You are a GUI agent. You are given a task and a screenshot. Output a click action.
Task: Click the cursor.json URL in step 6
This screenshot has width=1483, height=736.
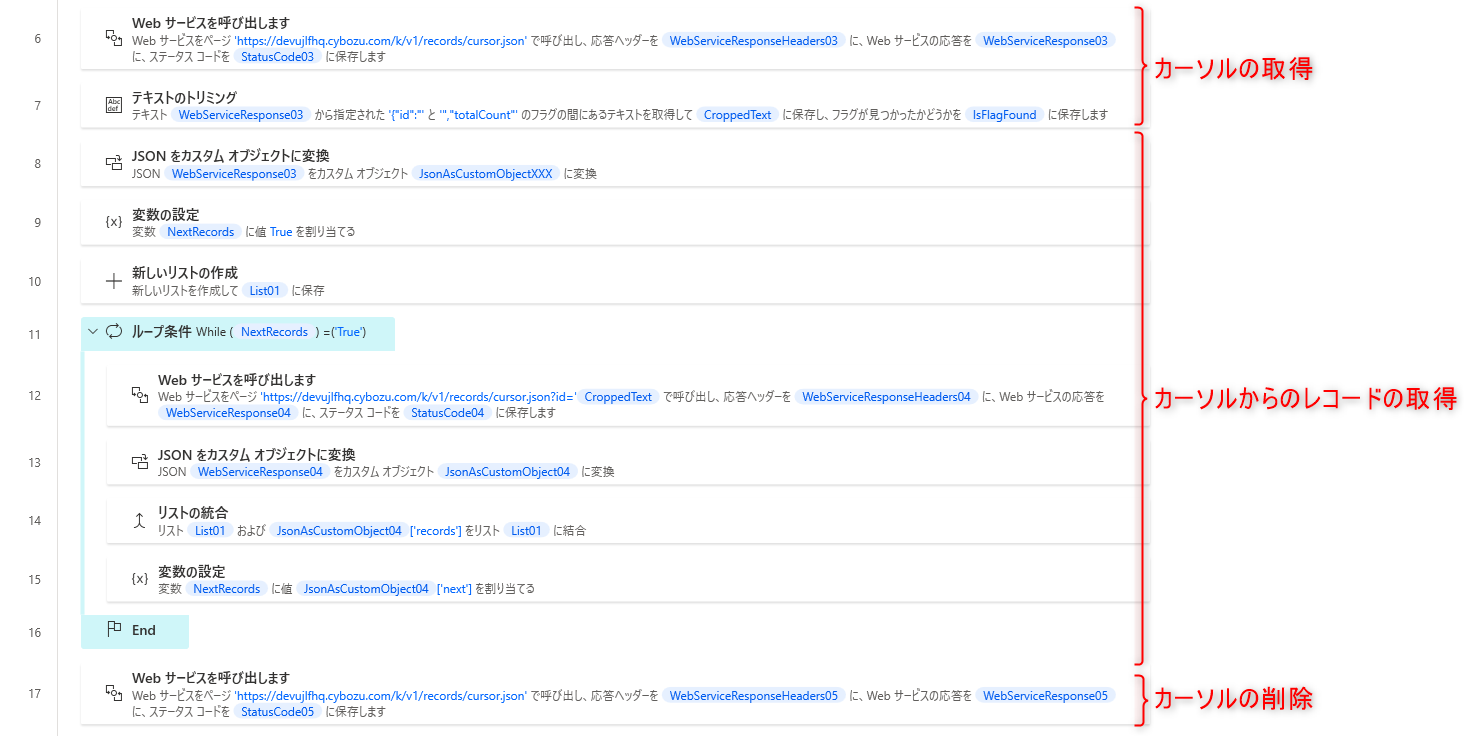click(x=381, y=41)
